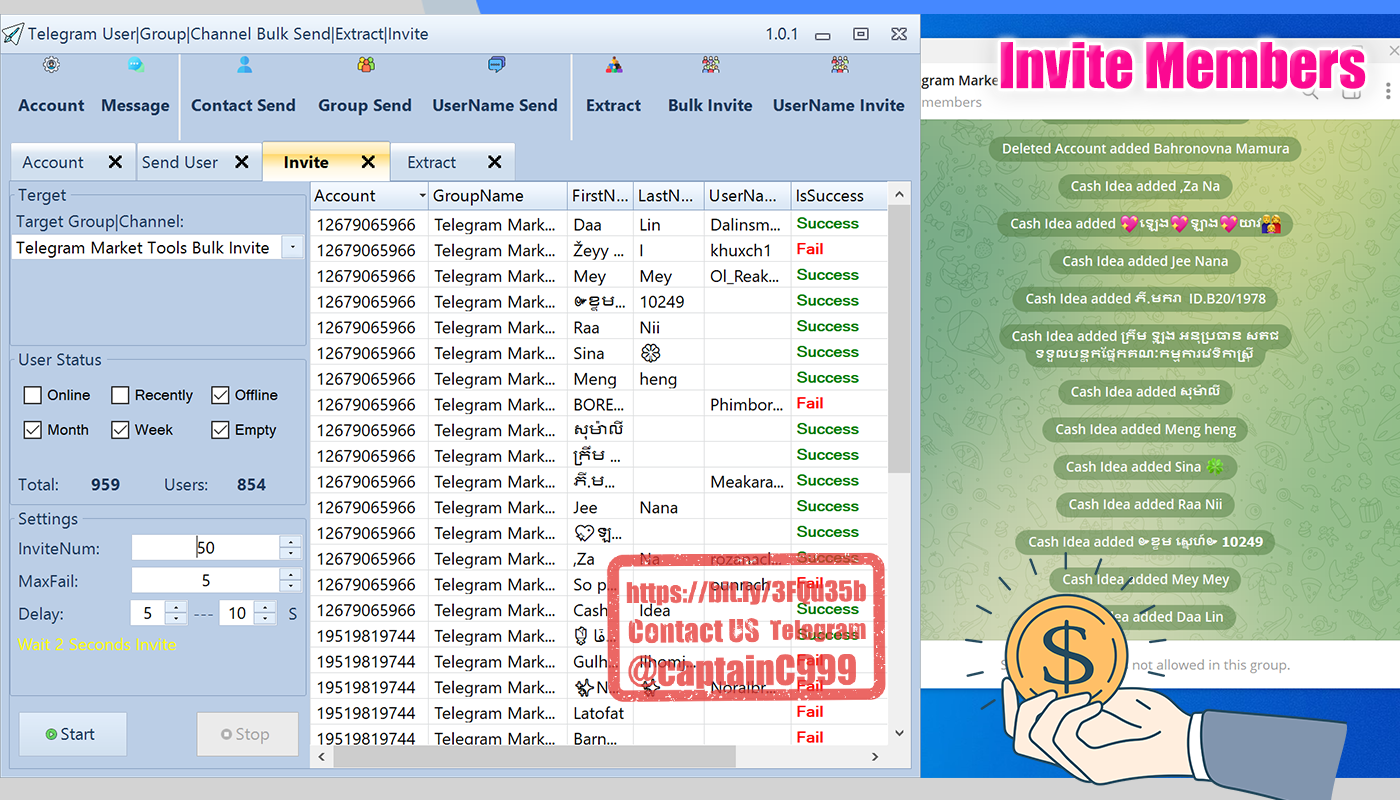Click the Extract toolbar icon
Viewport: 1400px width, 800px height.
[613, 86]
